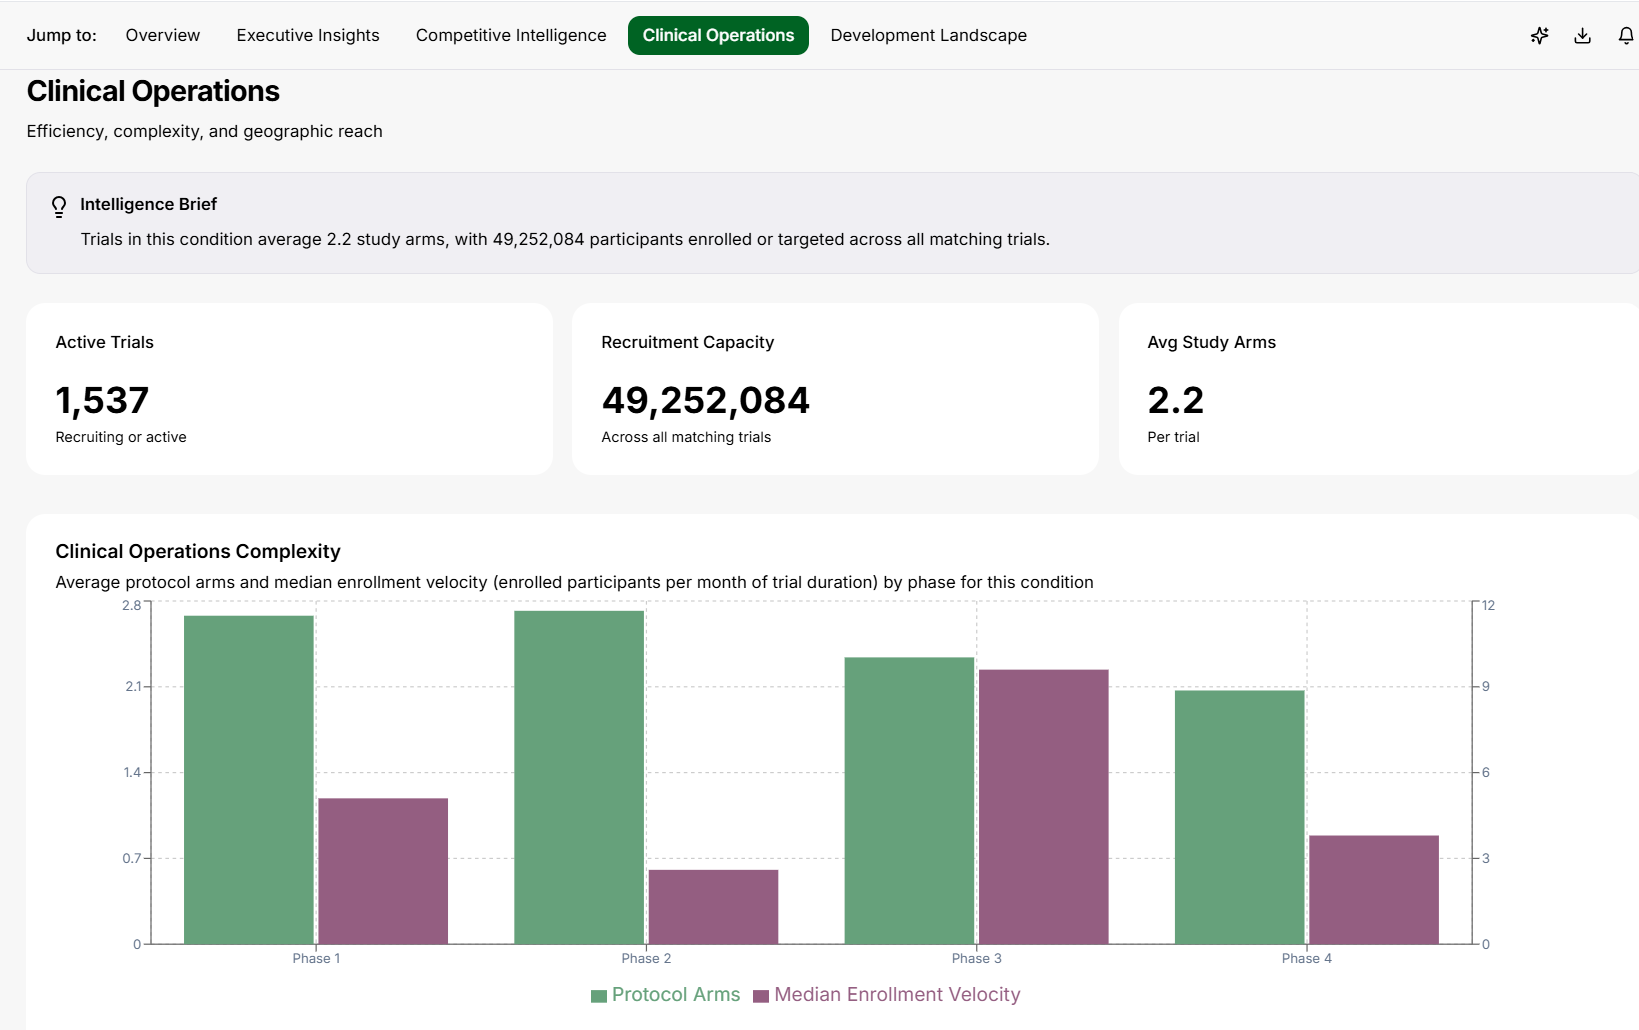Go to Development Landscape

pos(928,35)
